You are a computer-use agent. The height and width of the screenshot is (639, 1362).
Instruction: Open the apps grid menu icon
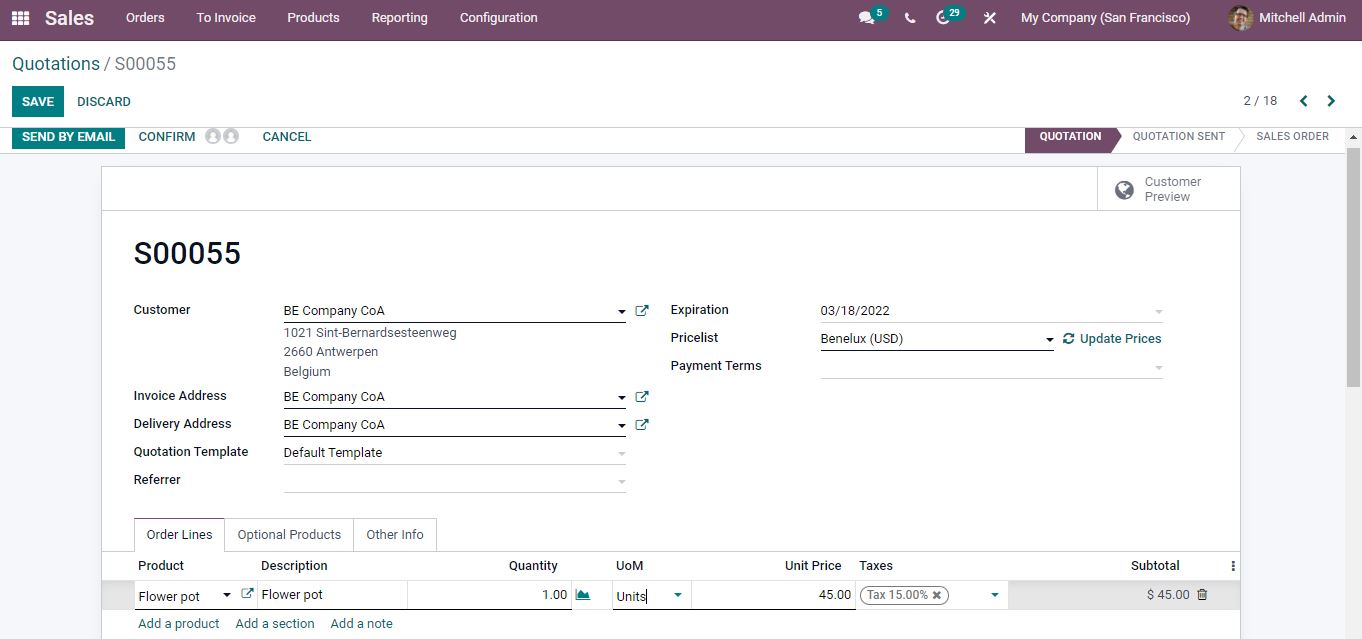(20, 18)
